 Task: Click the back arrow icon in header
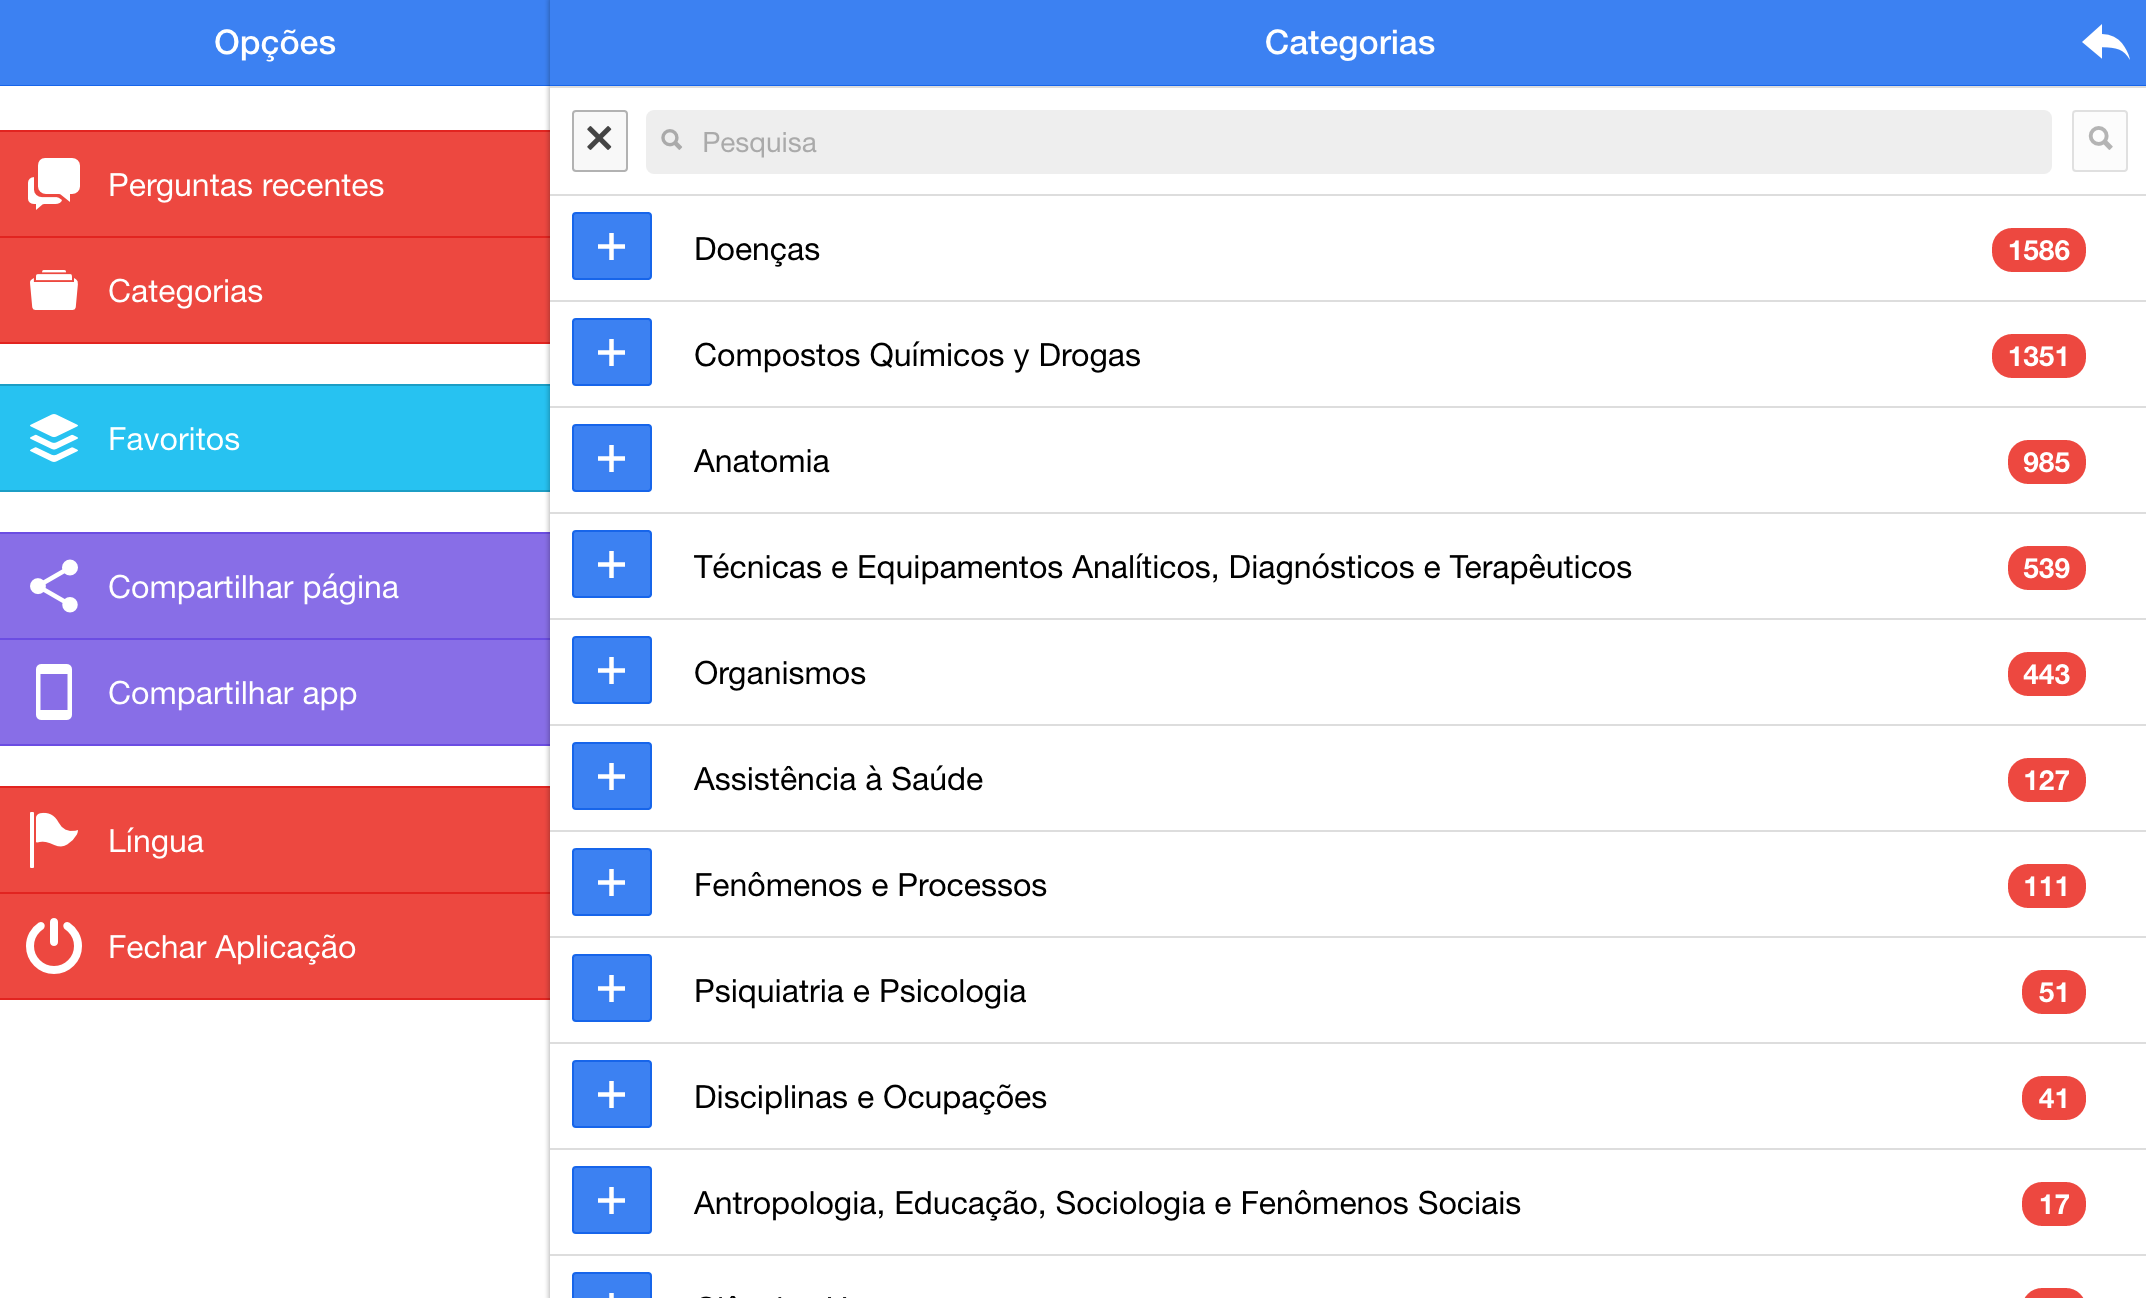click(2104, 43)
